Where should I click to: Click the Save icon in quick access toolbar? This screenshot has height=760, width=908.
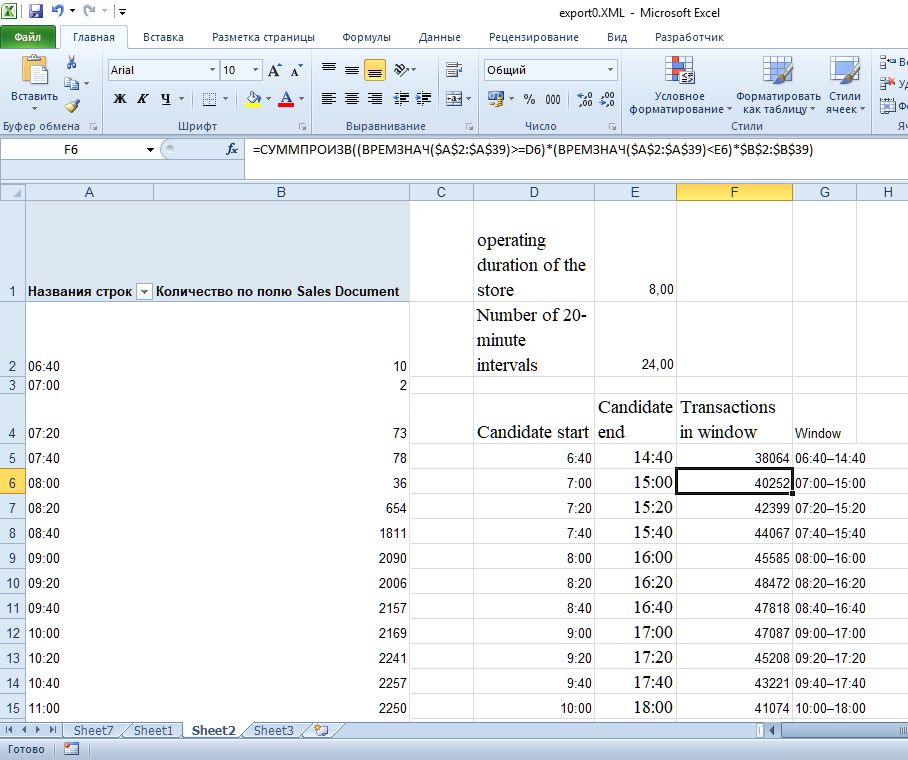35,10
